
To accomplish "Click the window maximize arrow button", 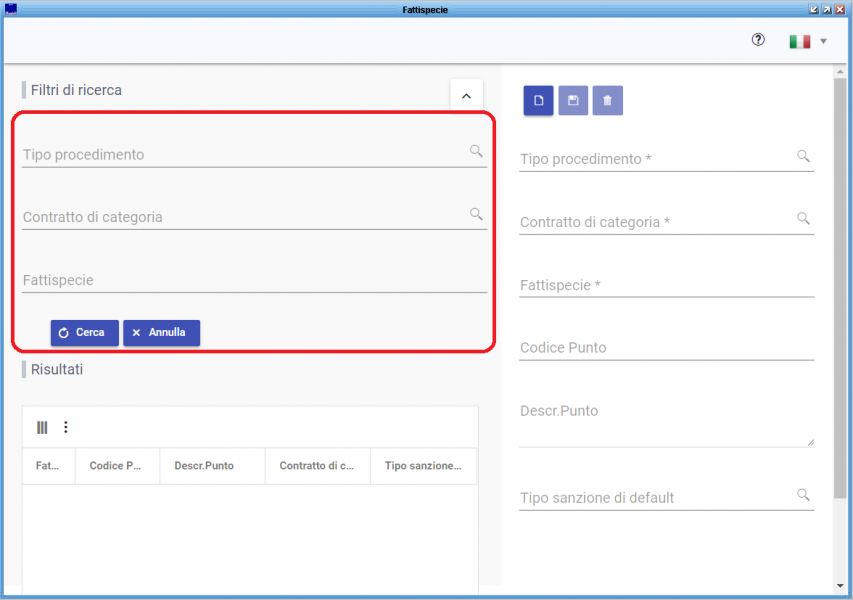I will (827, 9).
